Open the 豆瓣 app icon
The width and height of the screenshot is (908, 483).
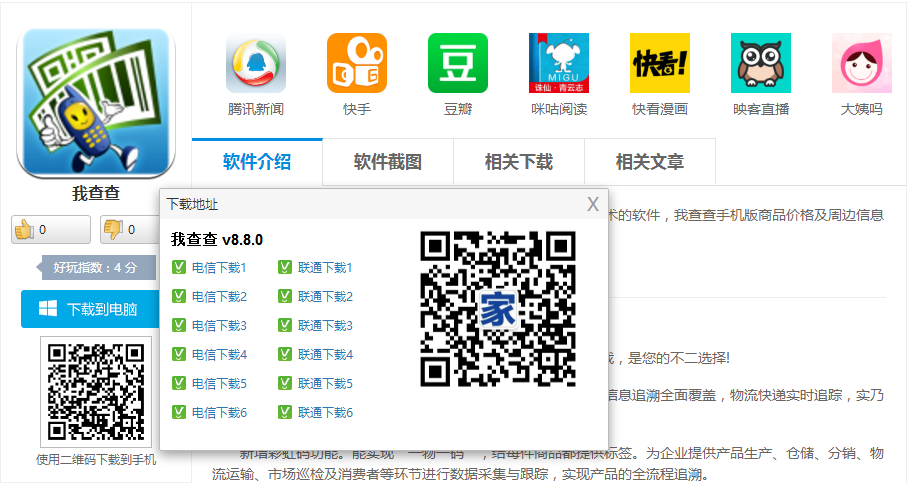458,63
